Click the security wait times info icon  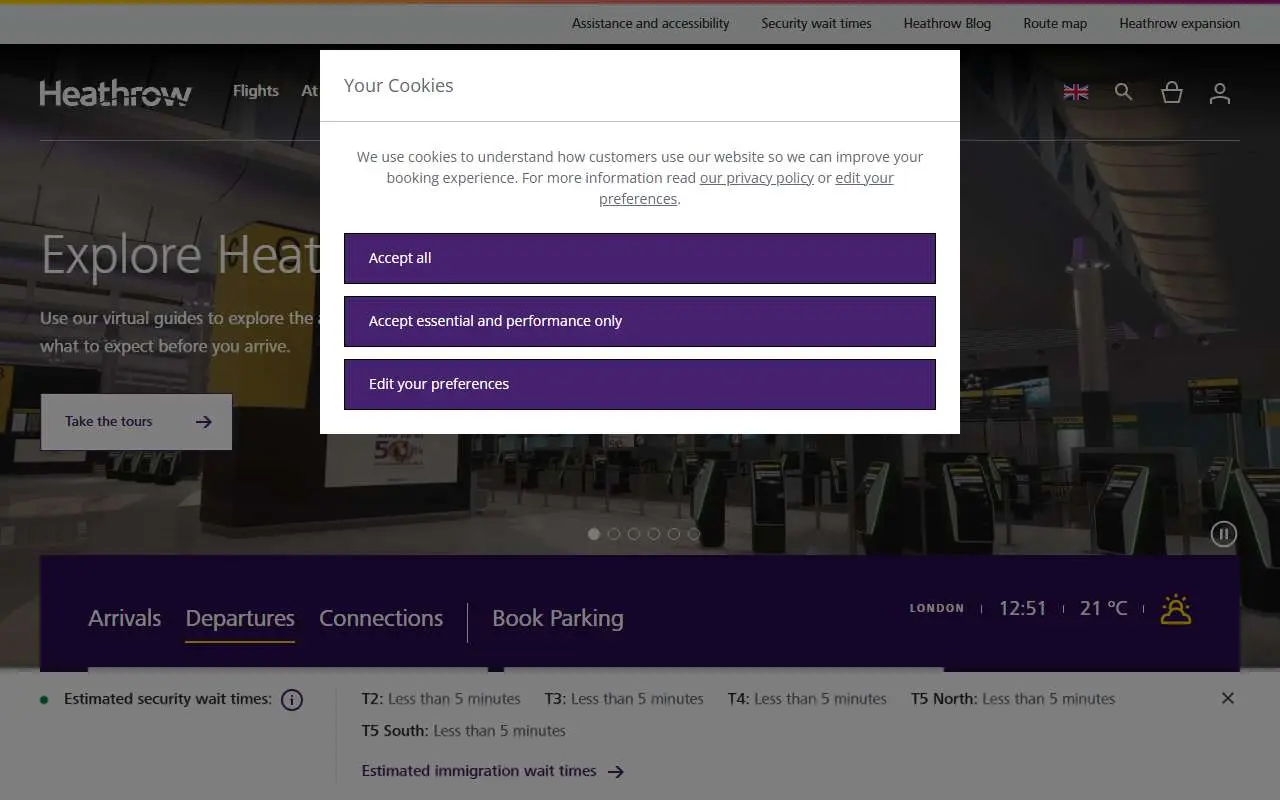(x=292, y=700)
